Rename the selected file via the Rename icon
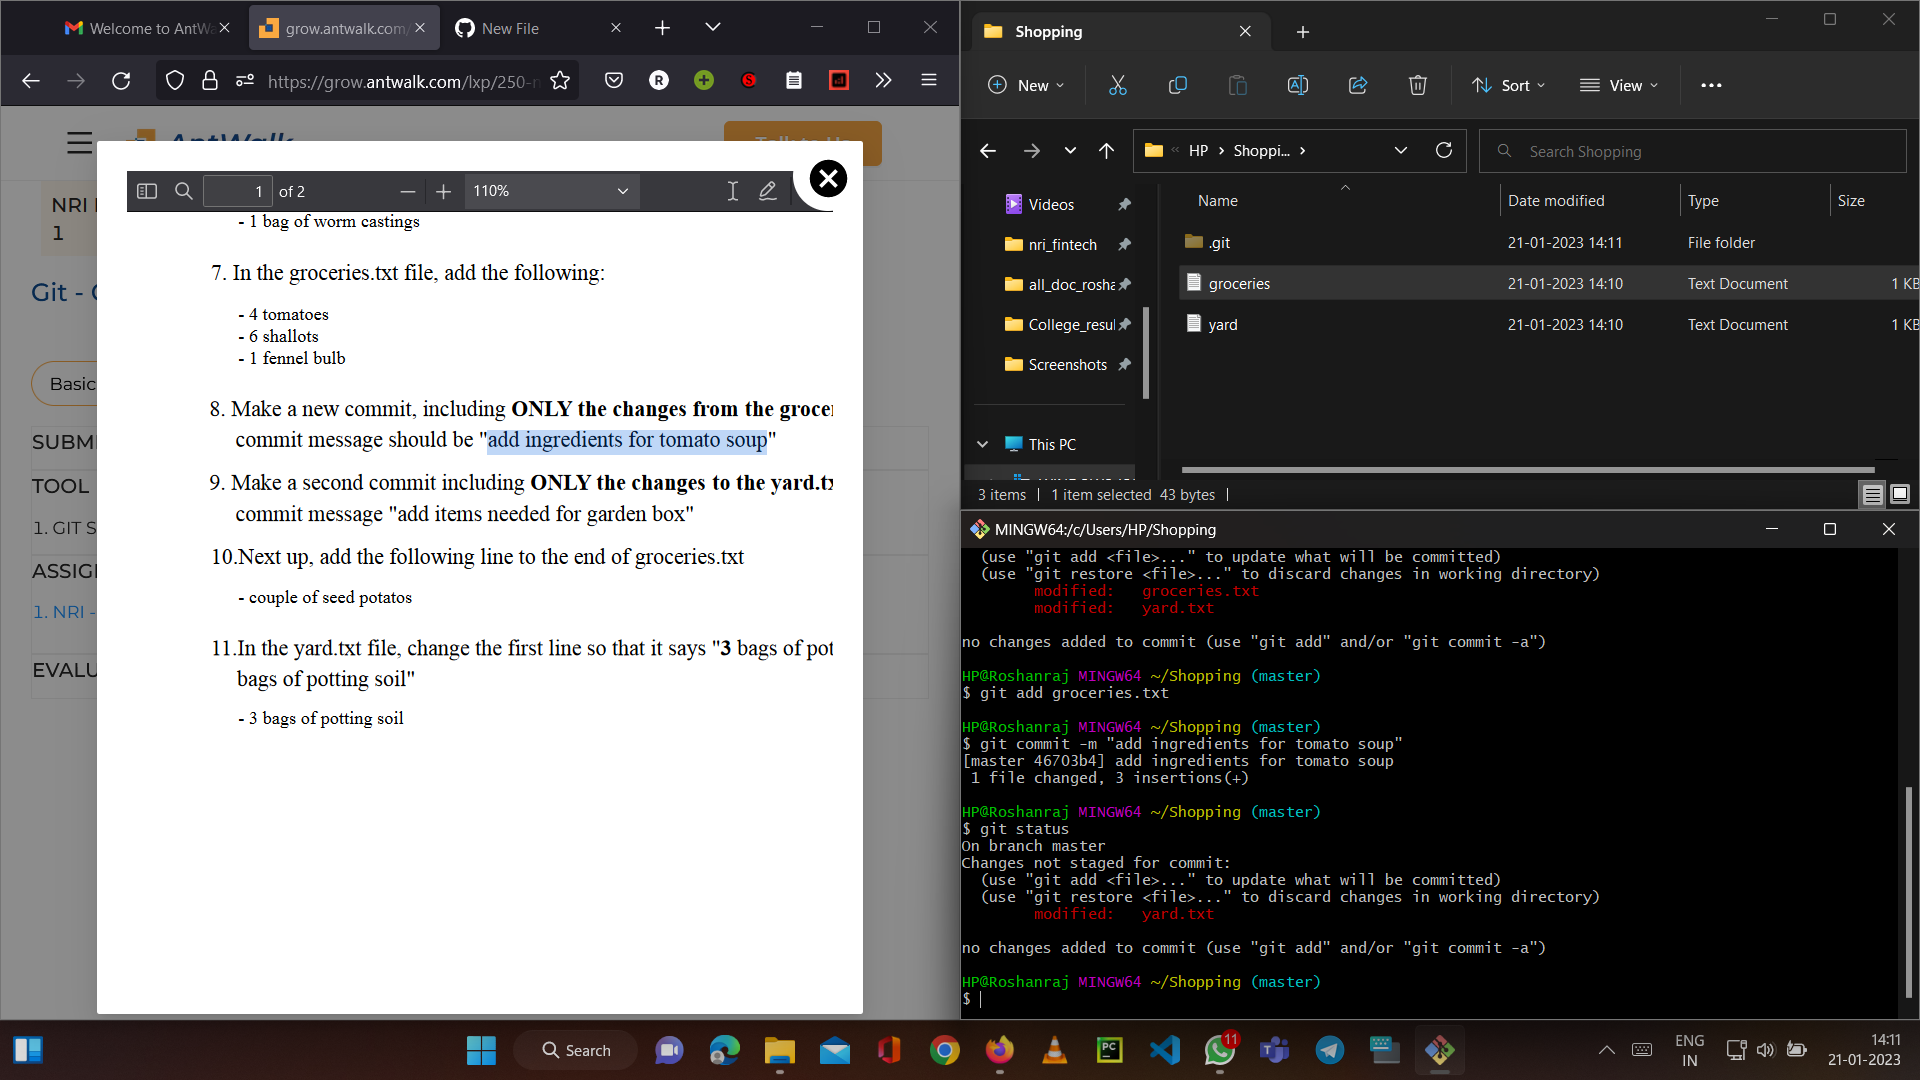The height and width of the screenshot is (1080, 1920). point(1297,85)
